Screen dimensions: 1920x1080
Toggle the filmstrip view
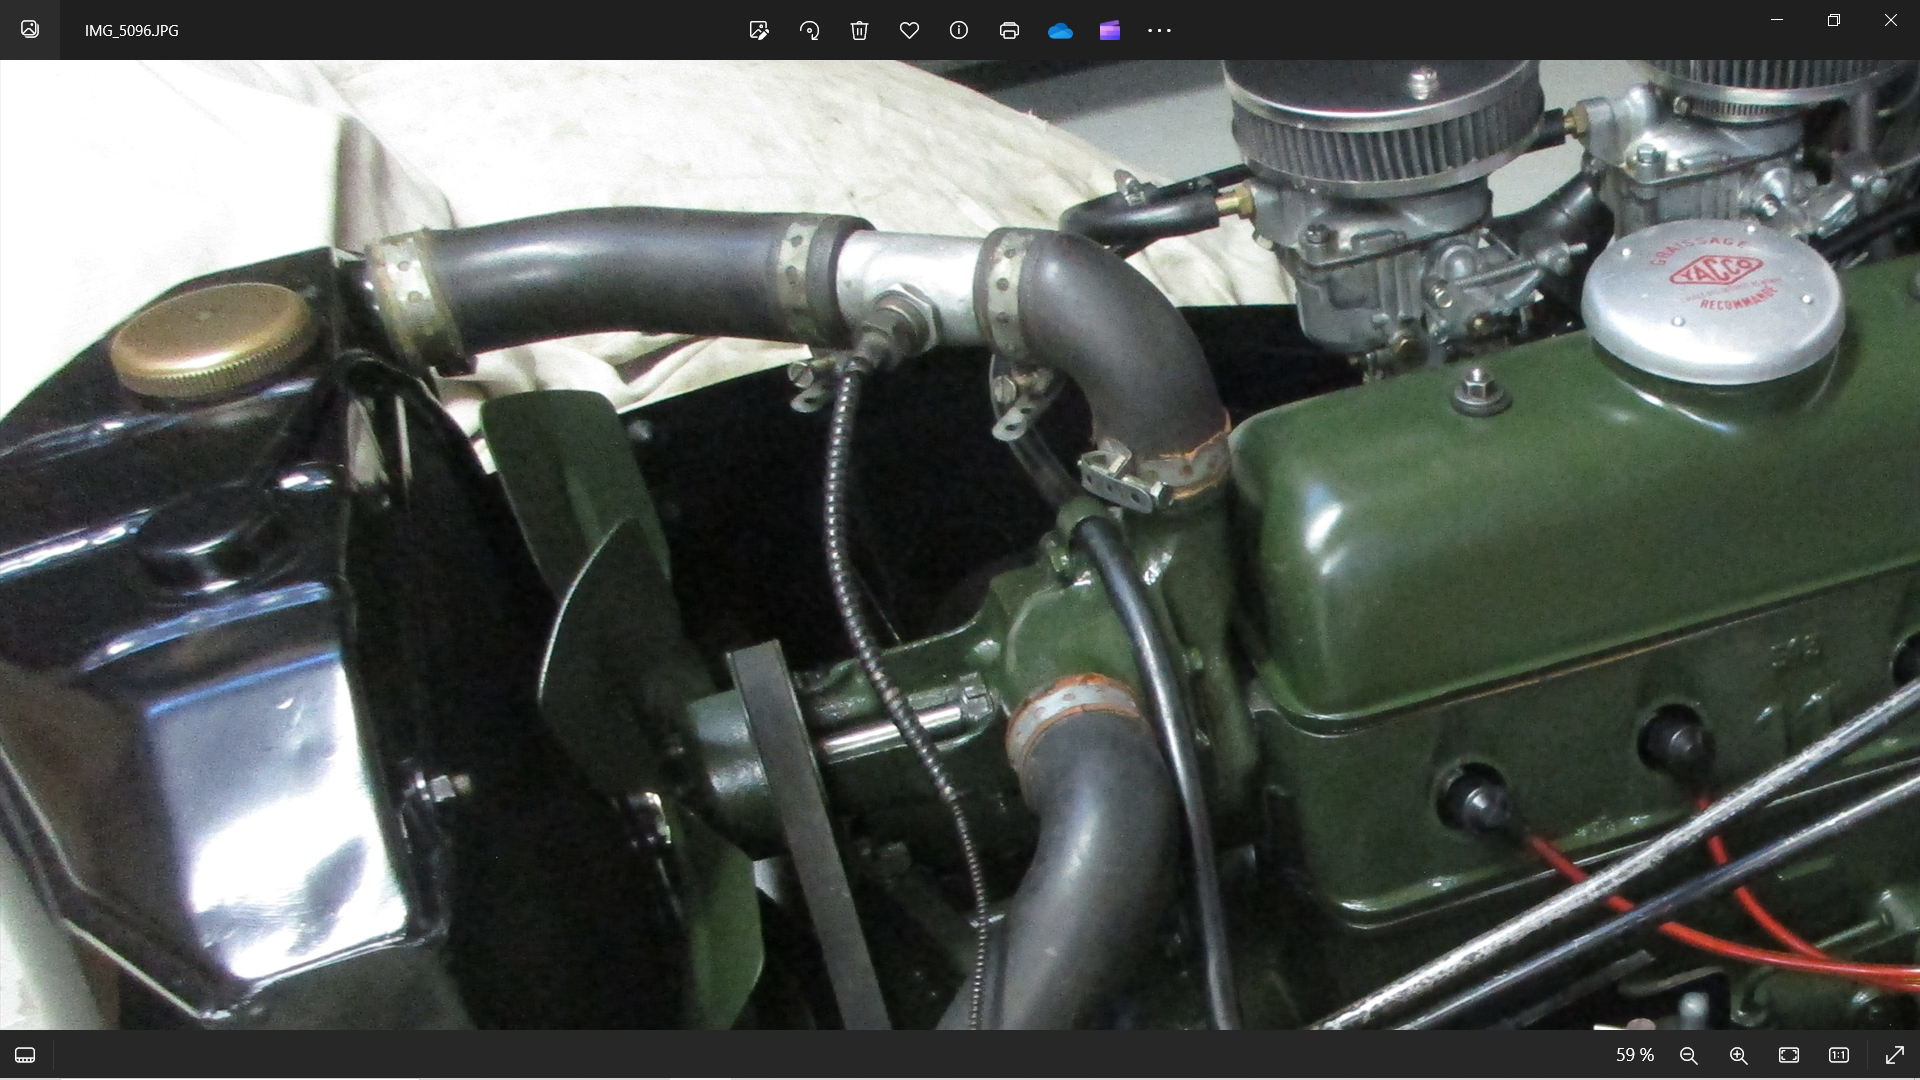pyautogui.click(x=25, y=1055)
